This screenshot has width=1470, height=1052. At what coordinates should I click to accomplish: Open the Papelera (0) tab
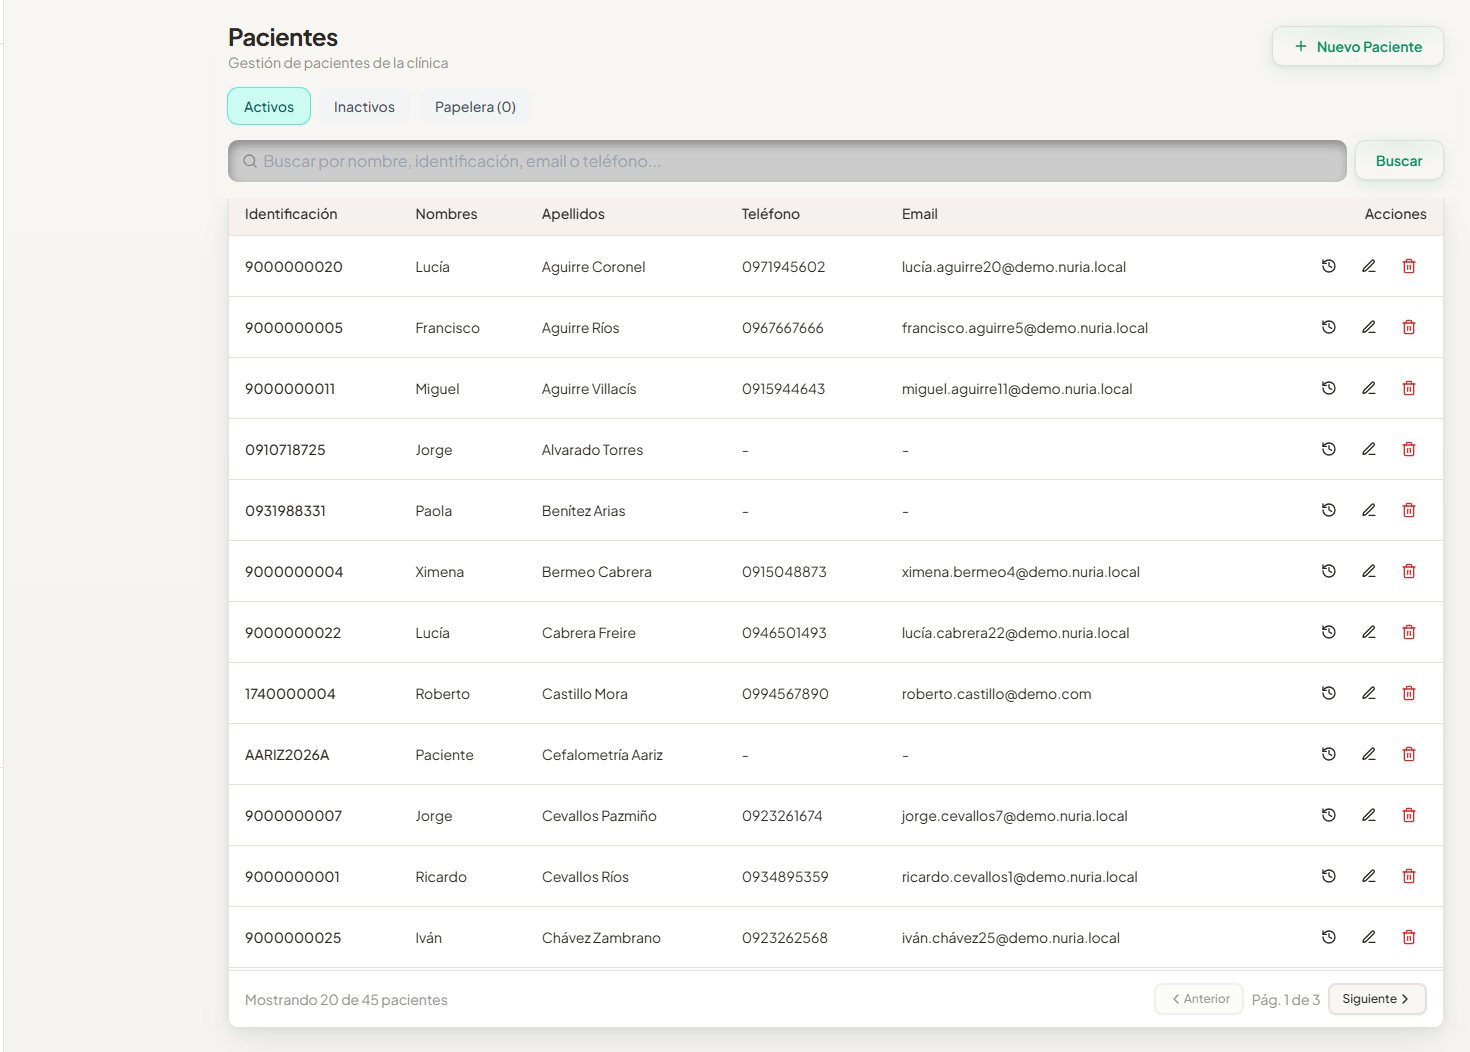(x=475, y=107)
